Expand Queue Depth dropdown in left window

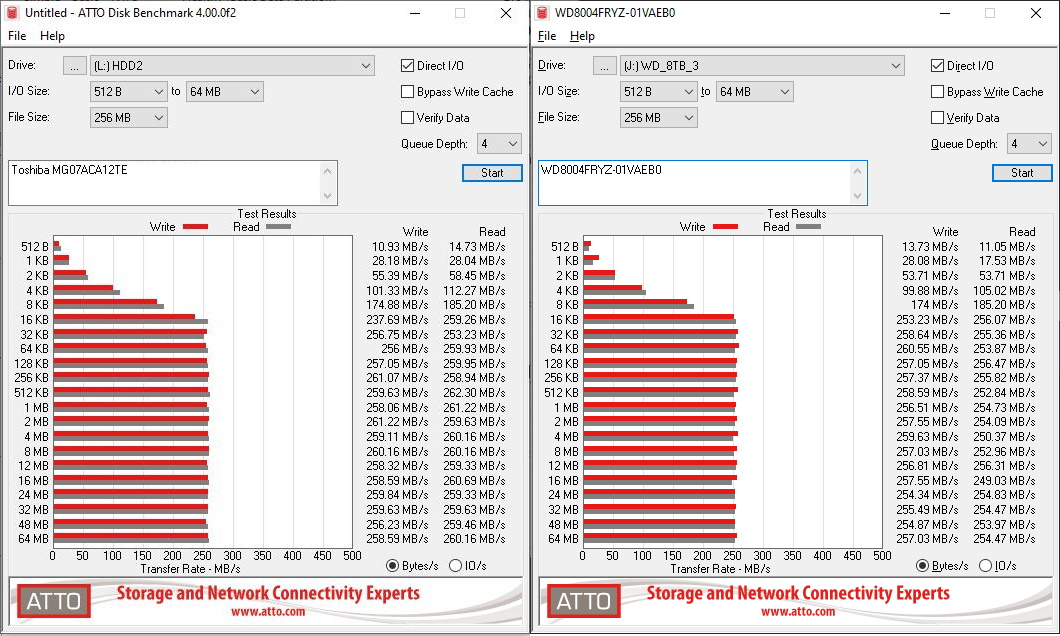coord(499,144)
